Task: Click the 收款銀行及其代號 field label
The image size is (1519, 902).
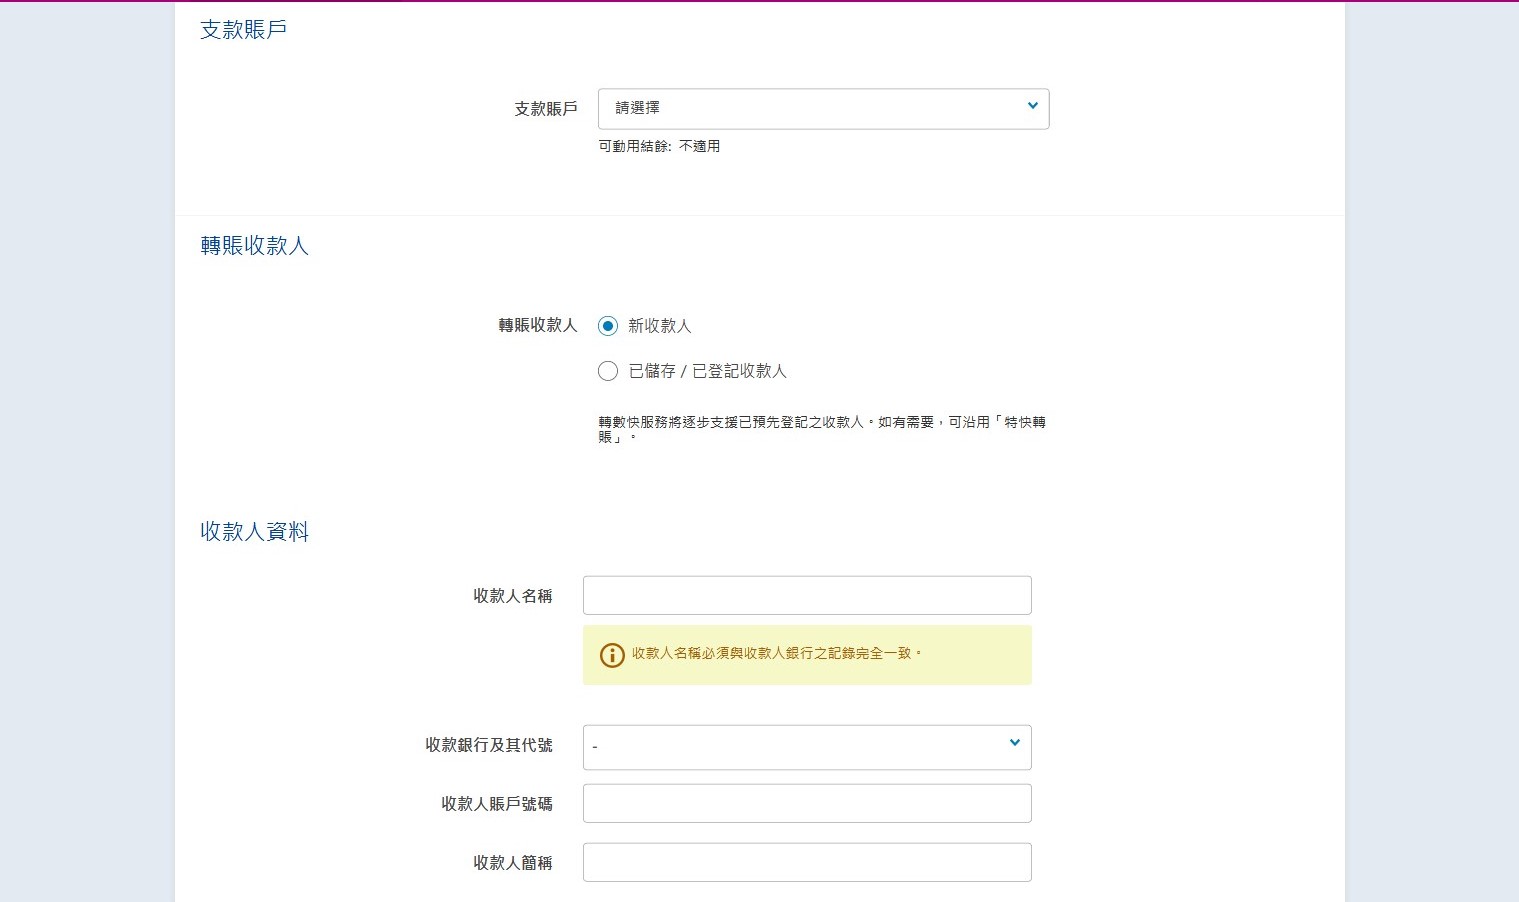Action: [488, 745]
